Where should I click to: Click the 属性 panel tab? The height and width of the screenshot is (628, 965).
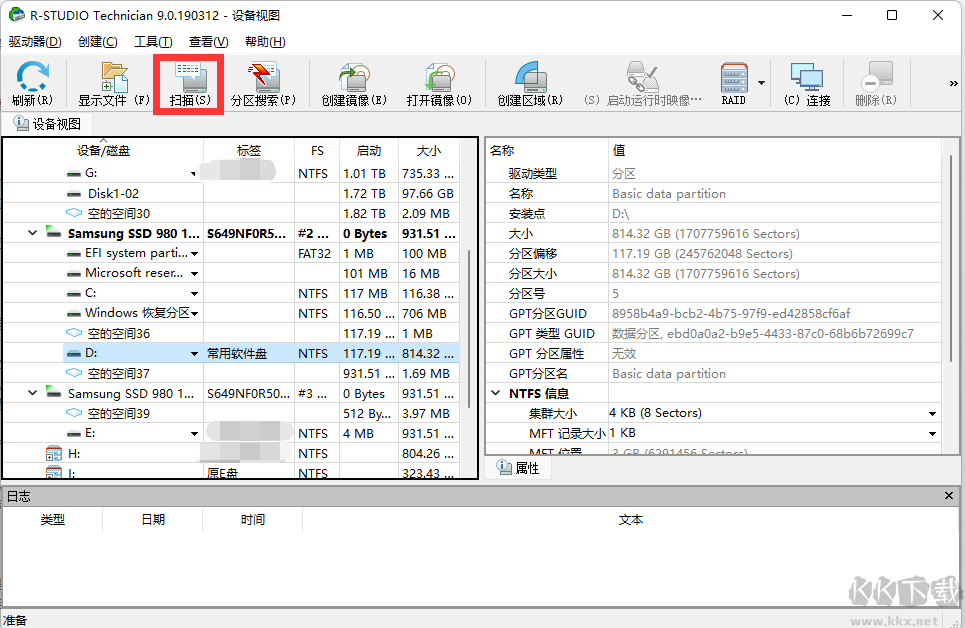coord(519,466)
